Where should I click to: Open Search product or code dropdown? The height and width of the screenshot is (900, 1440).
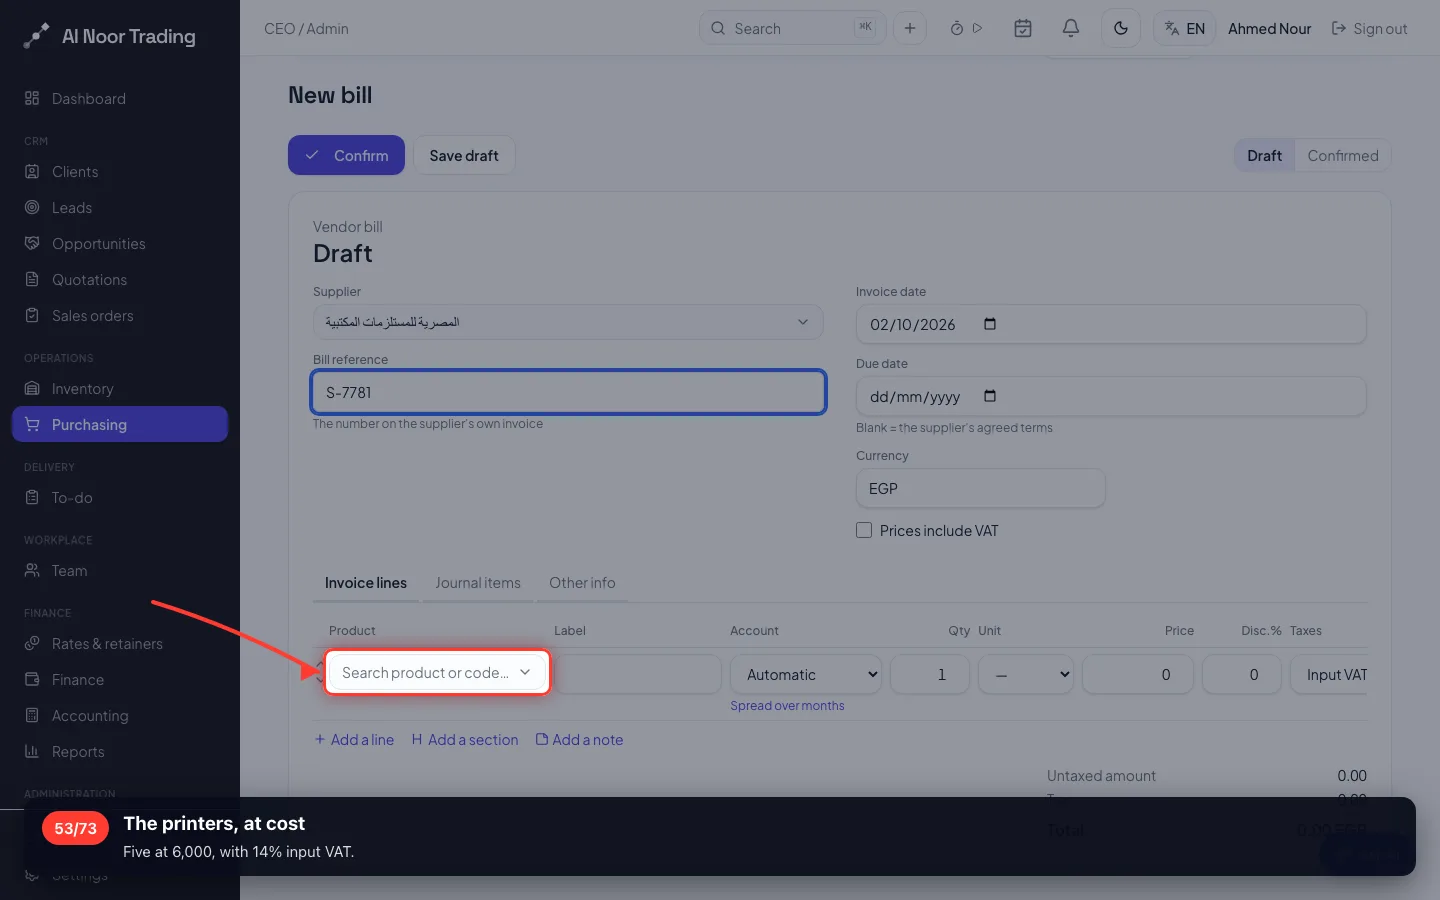click(x=437, y=672)
